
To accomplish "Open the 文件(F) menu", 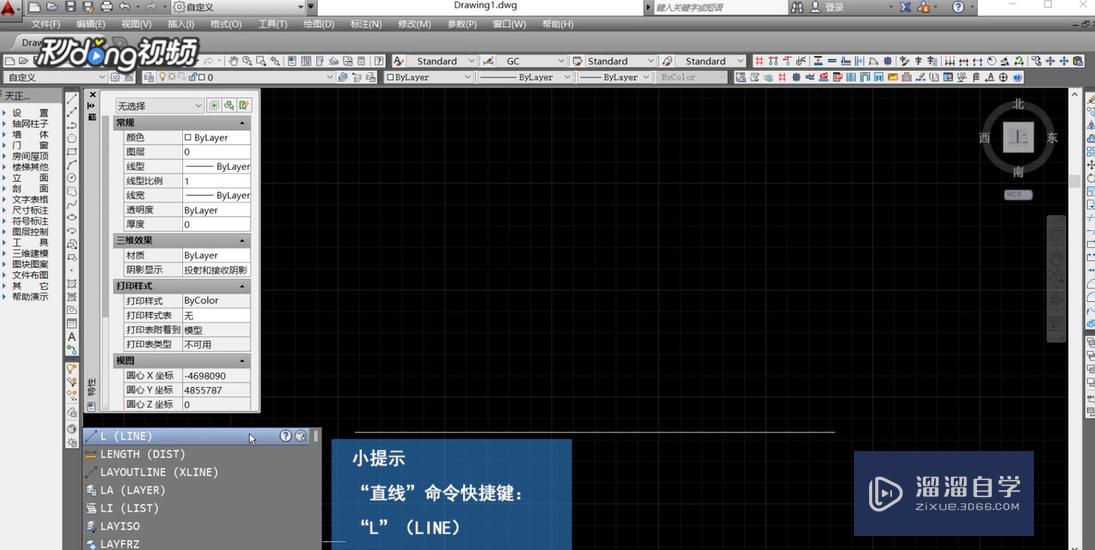I will [x=46, y=24].
